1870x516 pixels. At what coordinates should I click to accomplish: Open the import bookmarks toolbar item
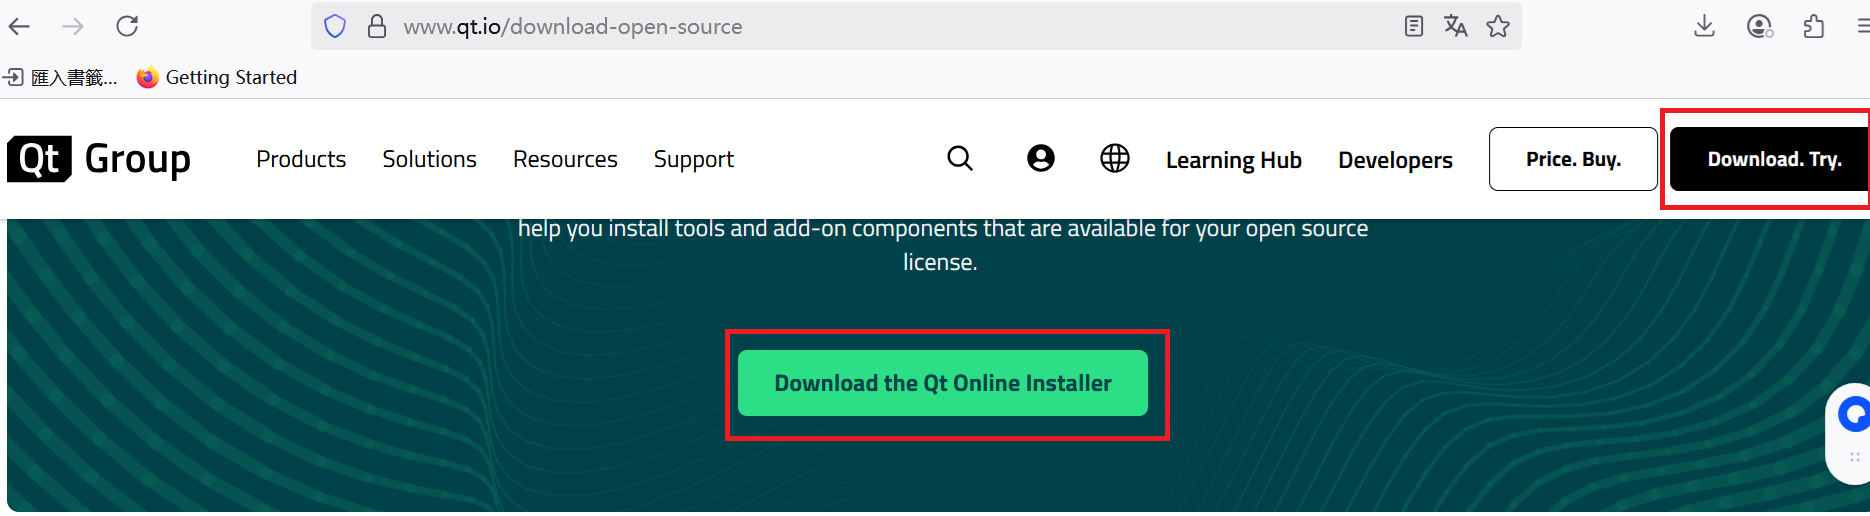(60, 77)
